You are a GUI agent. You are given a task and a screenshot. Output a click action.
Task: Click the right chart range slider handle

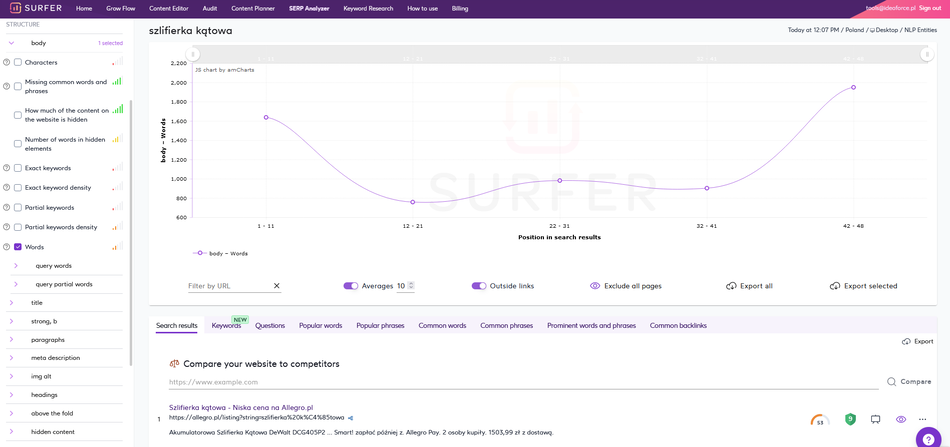928,55
